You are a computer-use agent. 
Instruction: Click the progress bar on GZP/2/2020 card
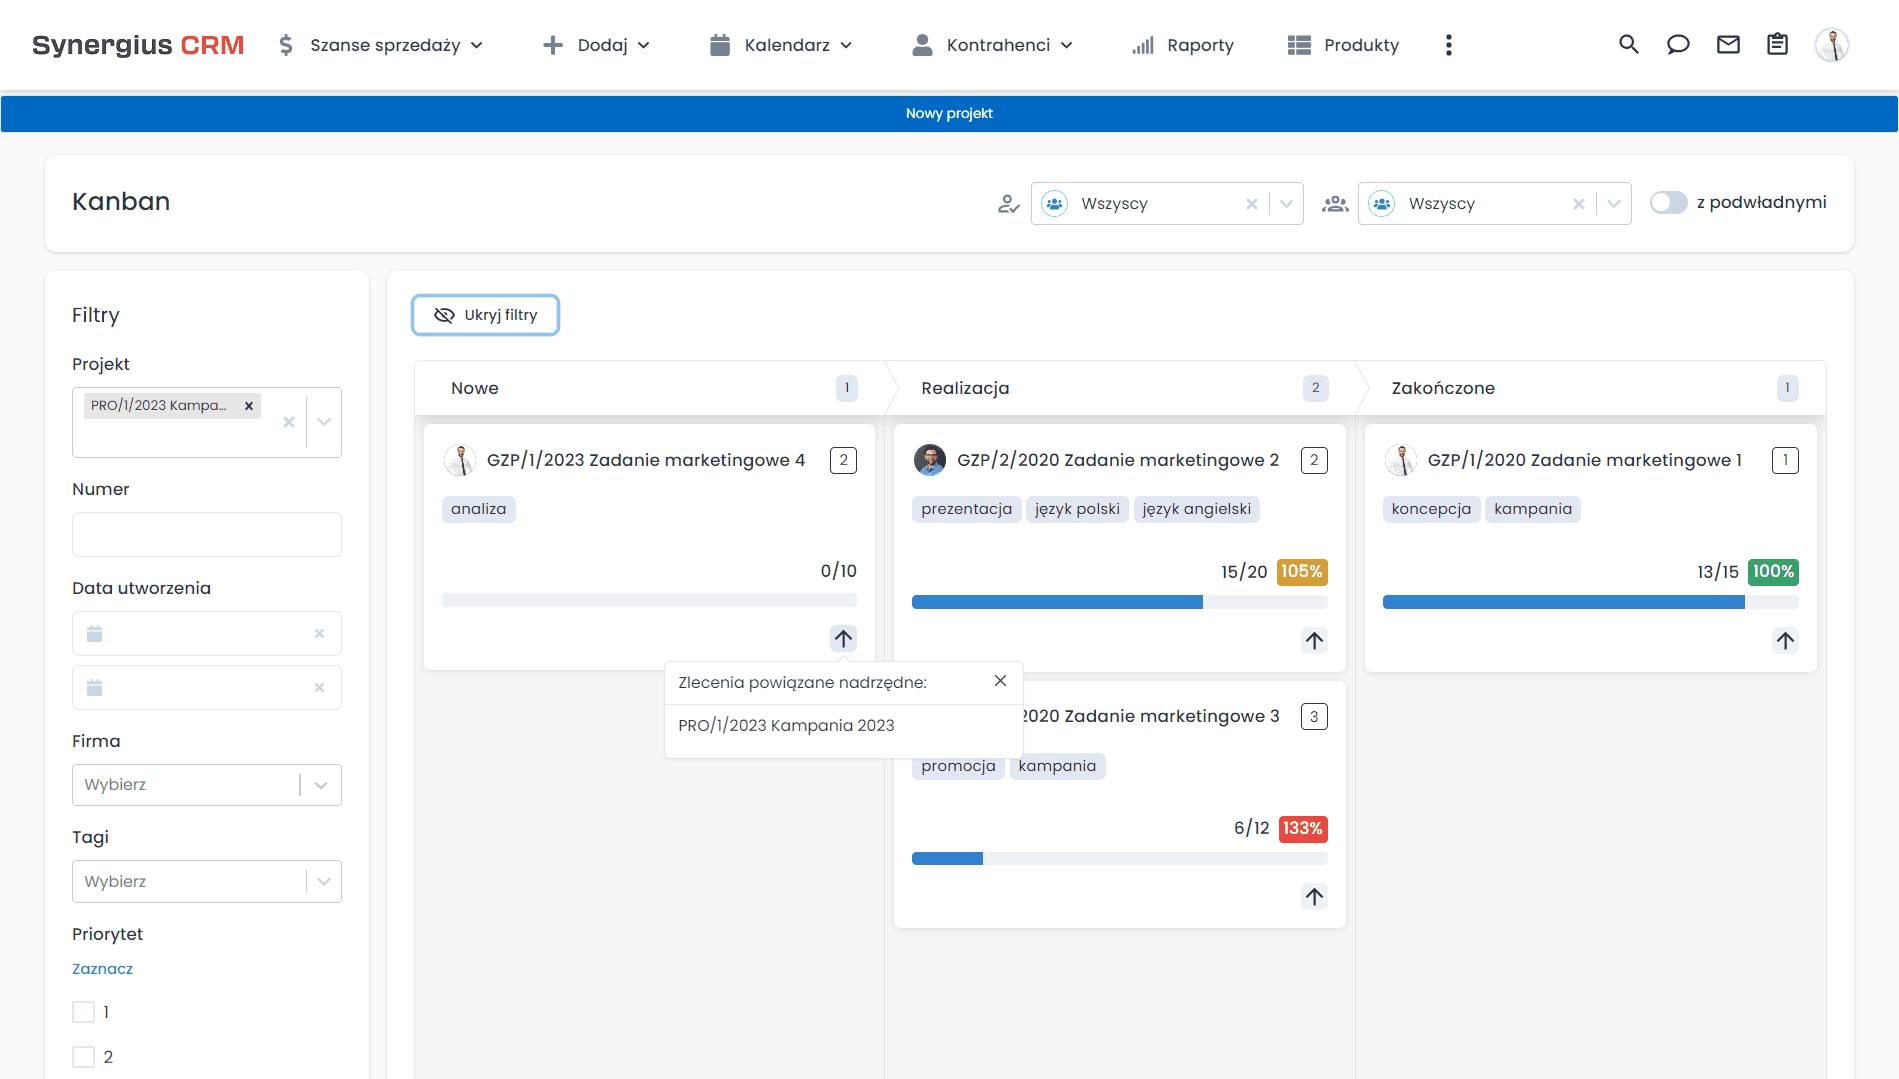(1119, 601)
